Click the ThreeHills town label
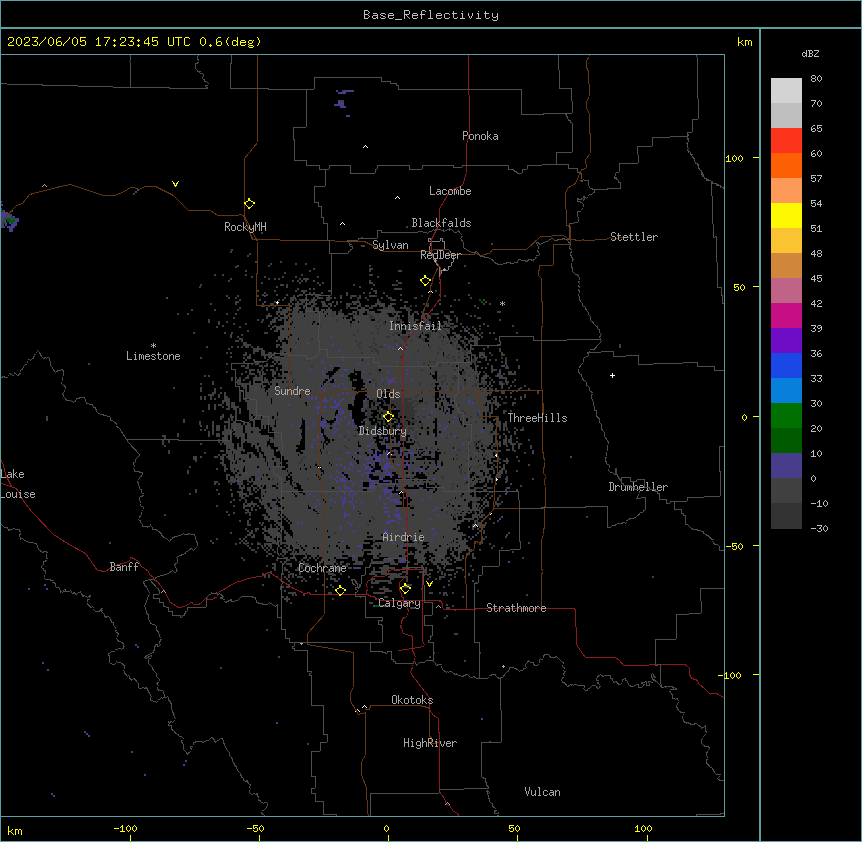The image size is (862, 842). pos(538,418)
